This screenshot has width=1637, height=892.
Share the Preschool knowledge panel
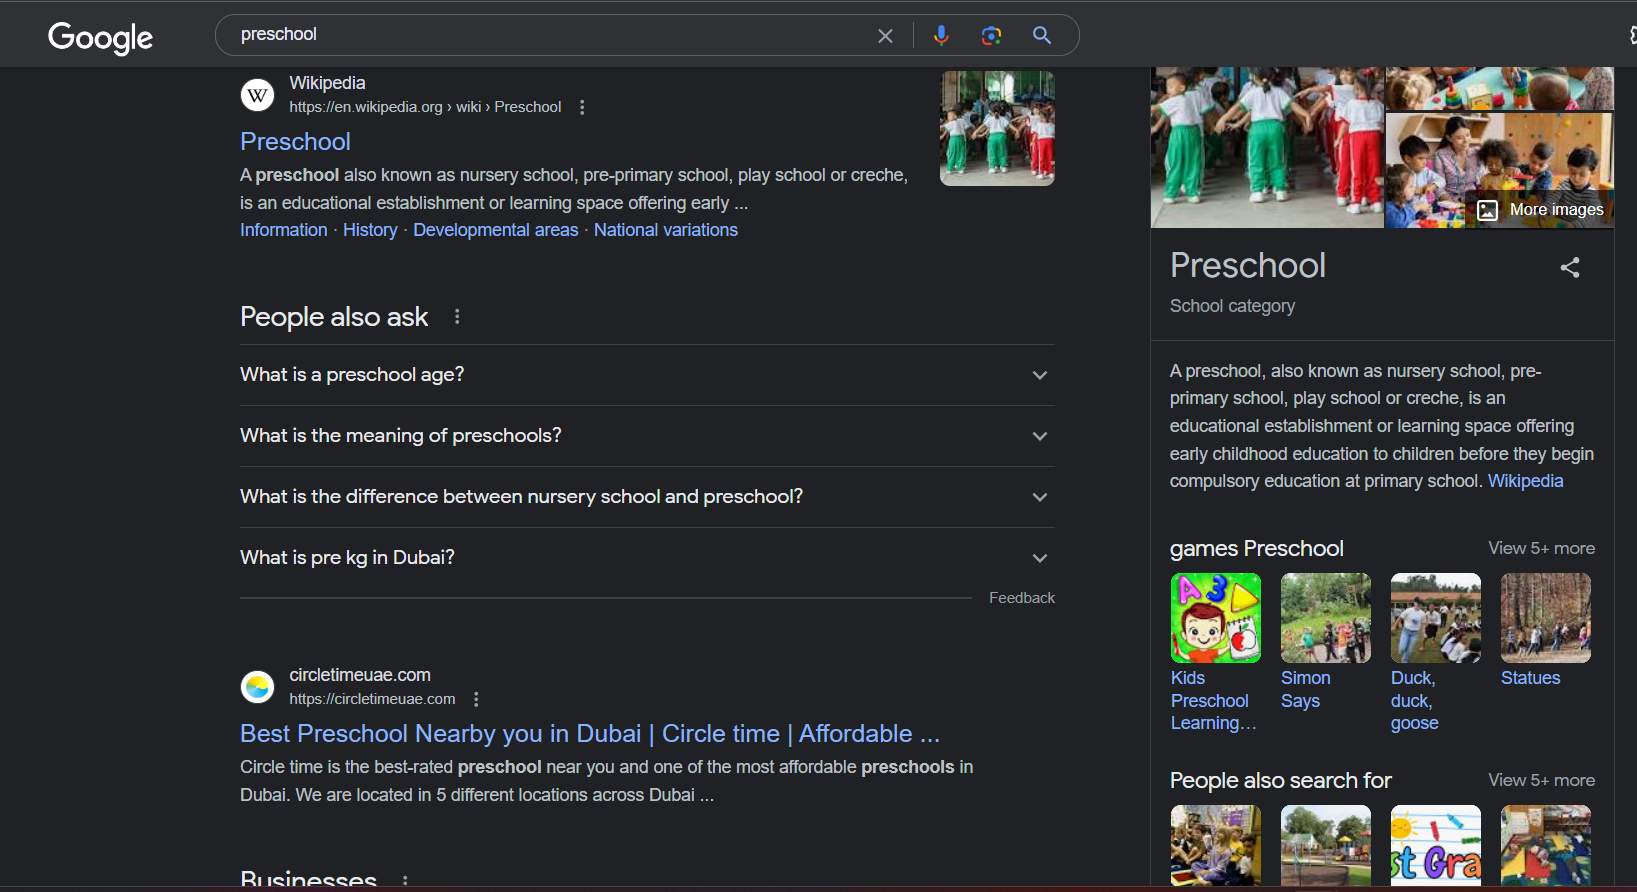pyautogui.click(x=1570, y=267)
